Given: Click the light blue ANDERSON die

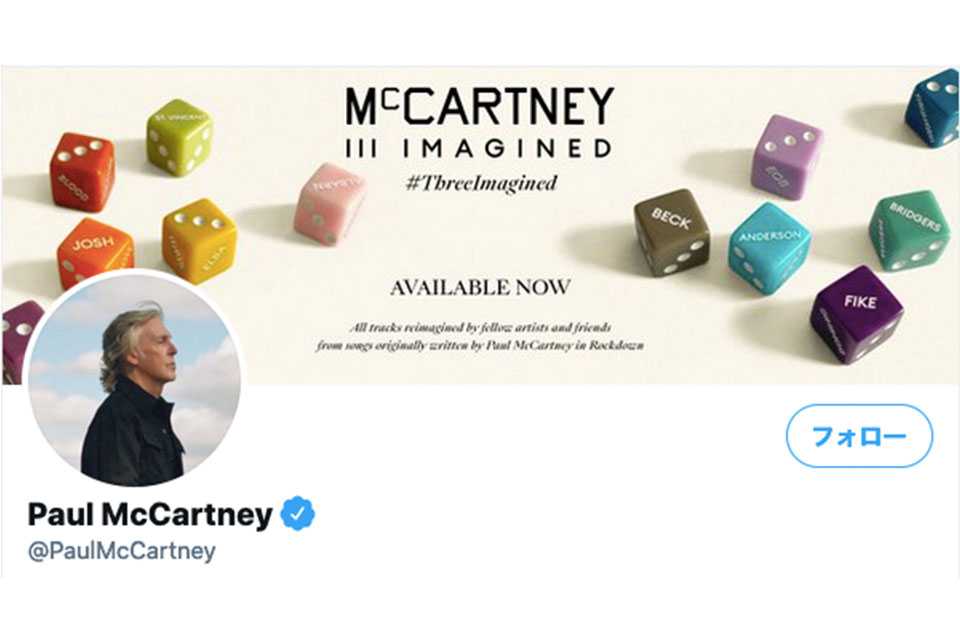Looking at the screenshot, I should pyautogui.click(x=770, y=247).
